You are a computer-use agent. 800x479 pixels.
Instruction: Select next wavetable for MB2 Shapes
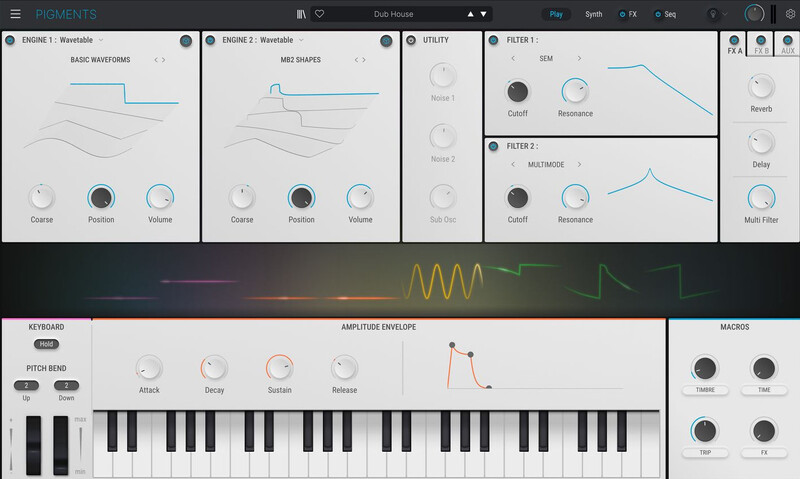364,60
